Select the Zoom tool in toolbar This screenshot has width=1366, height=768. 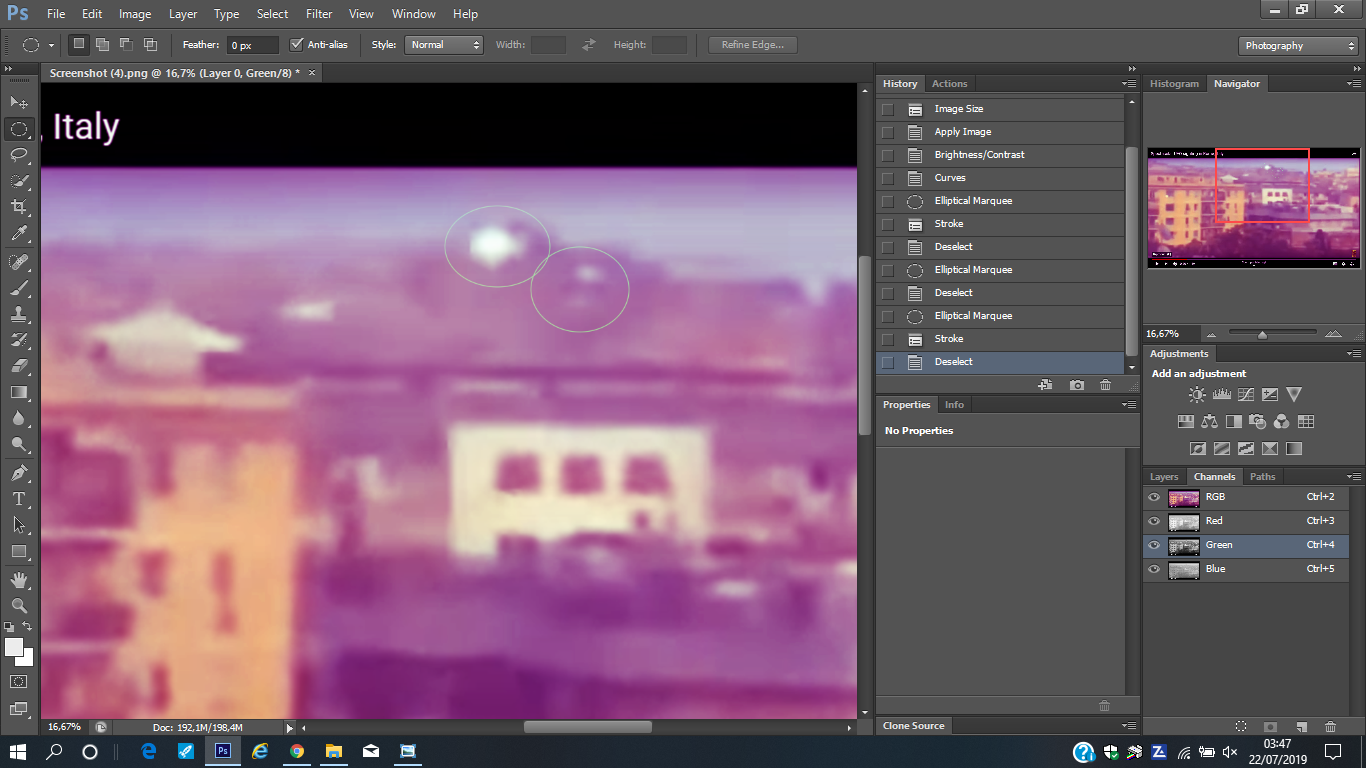[18, 605]
